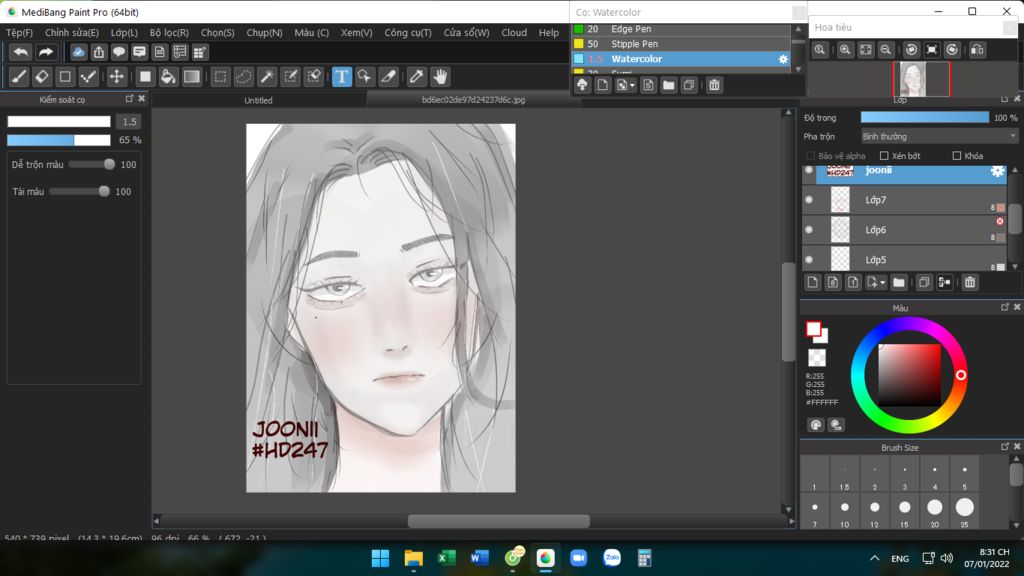Open File Explorer from taskbar
This screenshot has width=1024, height=576.
click(x=413, y=558)
